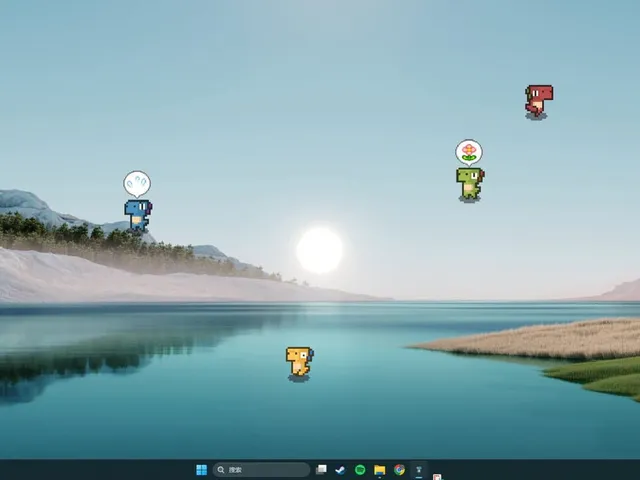
Task: Click the taskbar search box
Action: [x=261, y=470]
